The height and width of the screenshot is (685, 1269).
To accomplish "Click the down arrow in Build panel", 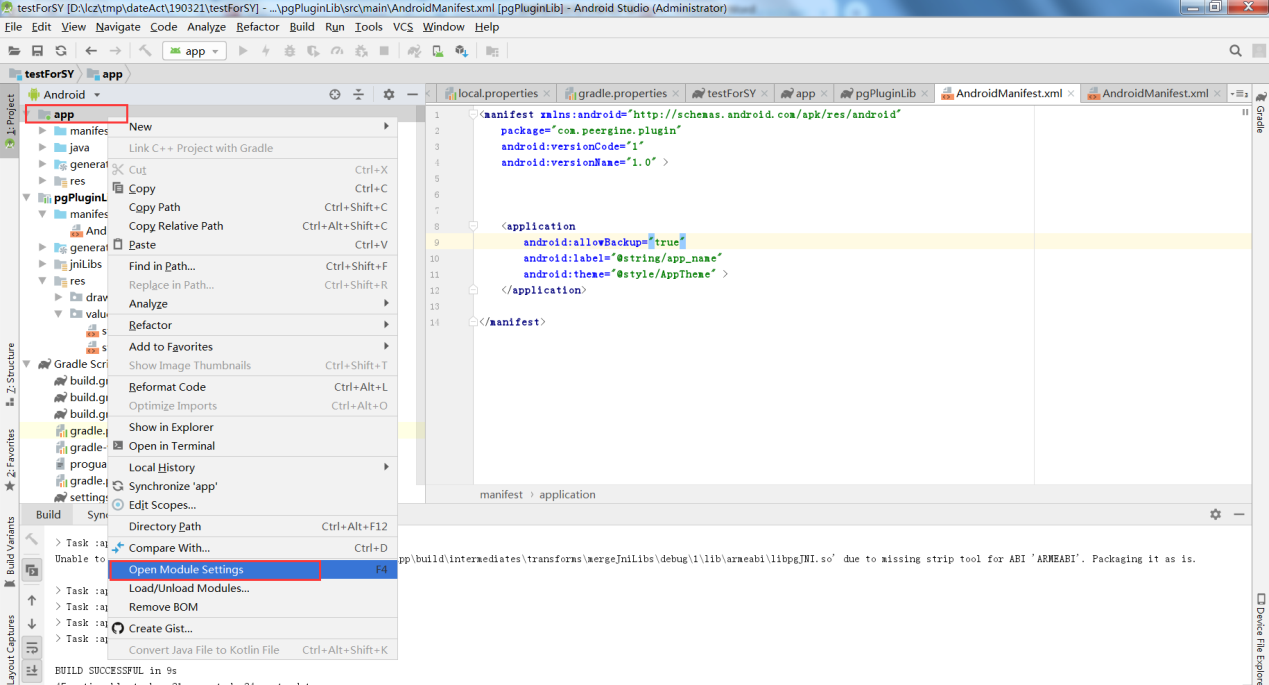I will click(x=32, y=624).
